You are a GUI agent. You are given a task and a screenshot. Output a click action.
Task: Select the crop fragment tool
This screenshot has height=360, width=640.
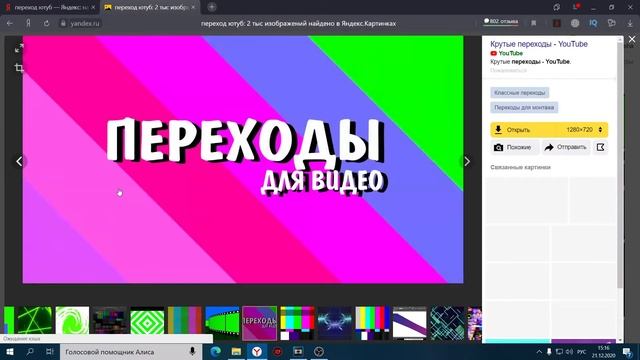click(x=19, y=67)
